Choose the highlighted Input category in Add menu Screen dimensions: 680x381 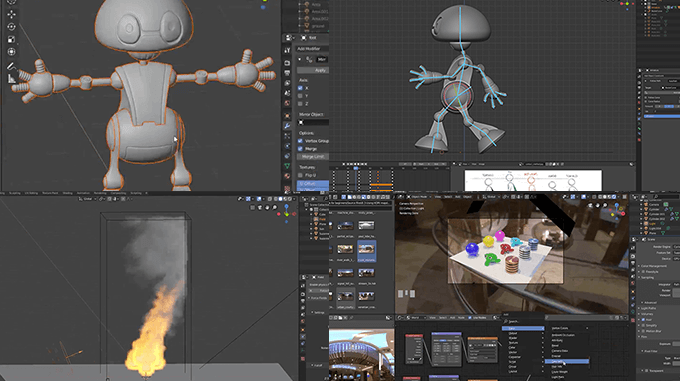click(523, 329)
